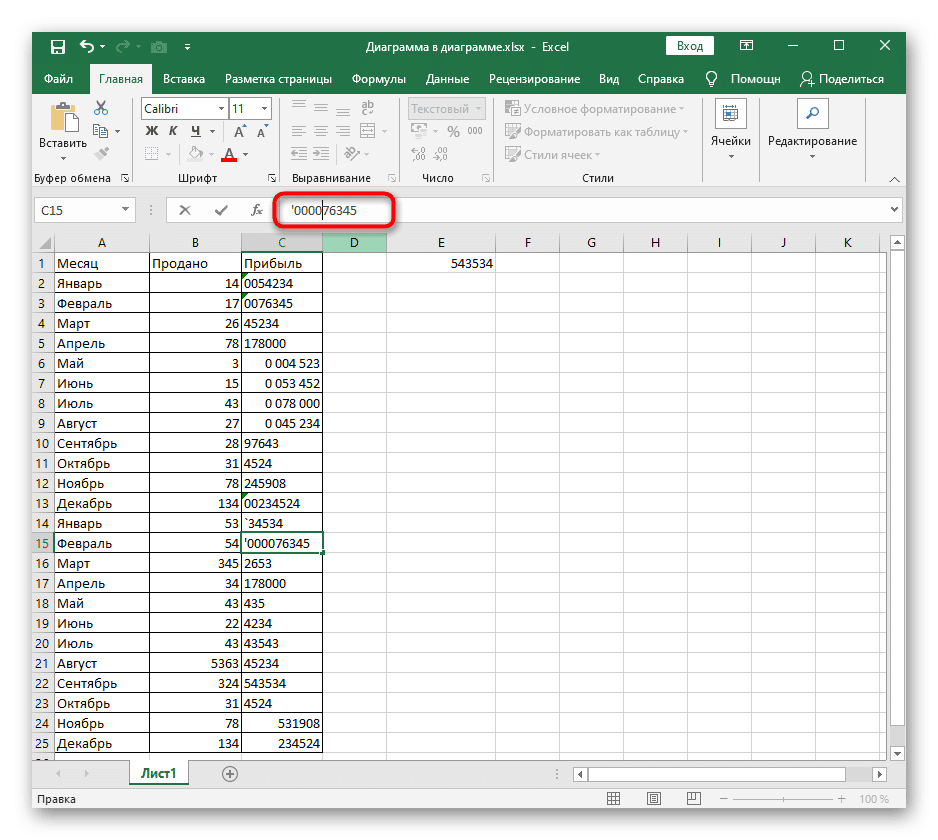Image resolution: width=938 pixels, height=840 pixels.
Task: Expand the Name Box dropdown arrow
Action: pos(125,210)
